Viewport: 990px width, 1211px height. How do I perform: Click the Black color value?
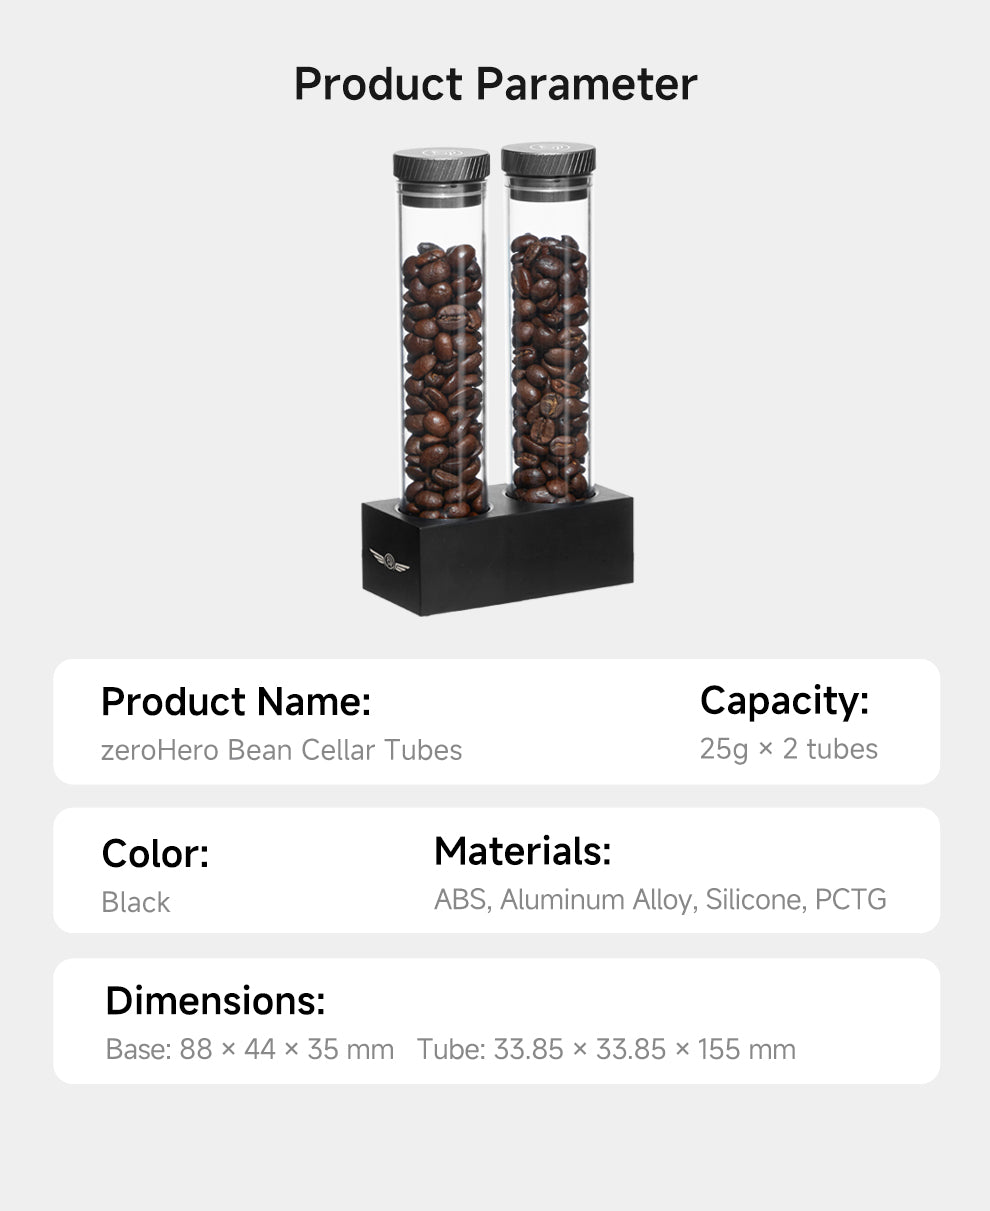tap(136, 902)
